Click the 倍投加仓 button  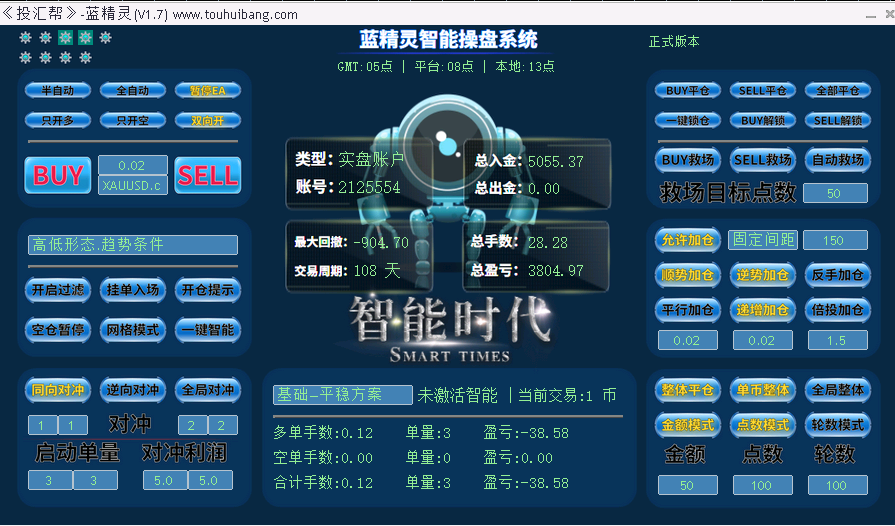(838, 310)
